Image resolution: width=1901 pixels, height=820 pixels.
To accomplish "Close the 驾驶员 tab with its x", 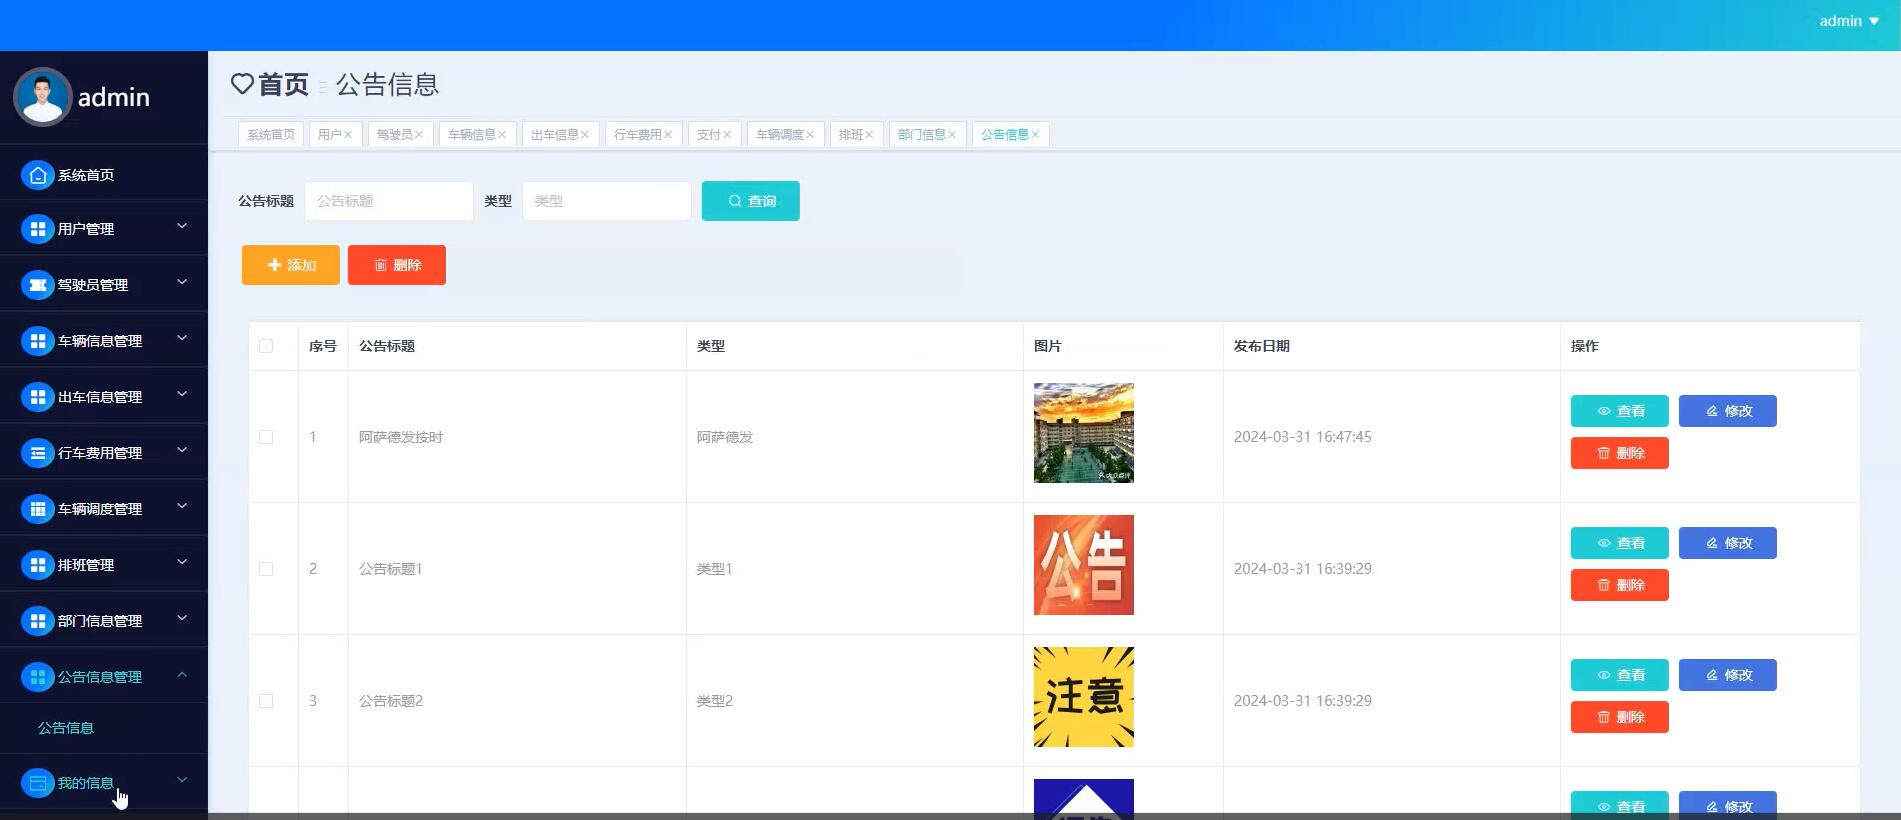I will pos(419,135).
